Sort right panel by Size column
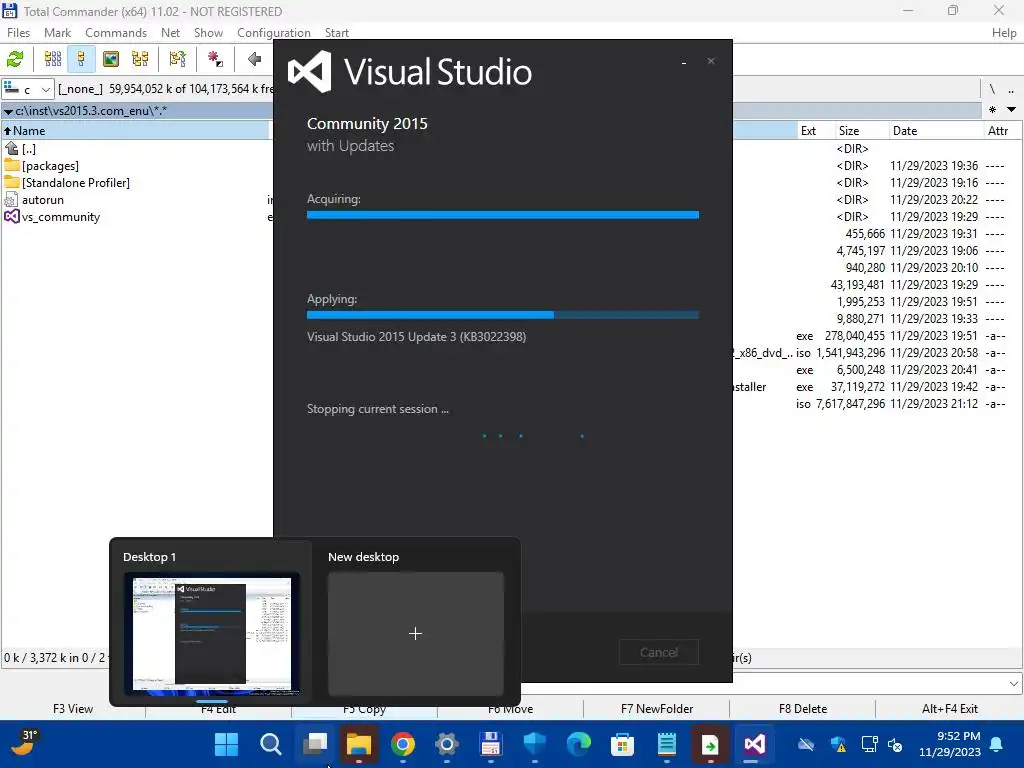The width and height of the screenshot is (1024, 768). (861, 131)
